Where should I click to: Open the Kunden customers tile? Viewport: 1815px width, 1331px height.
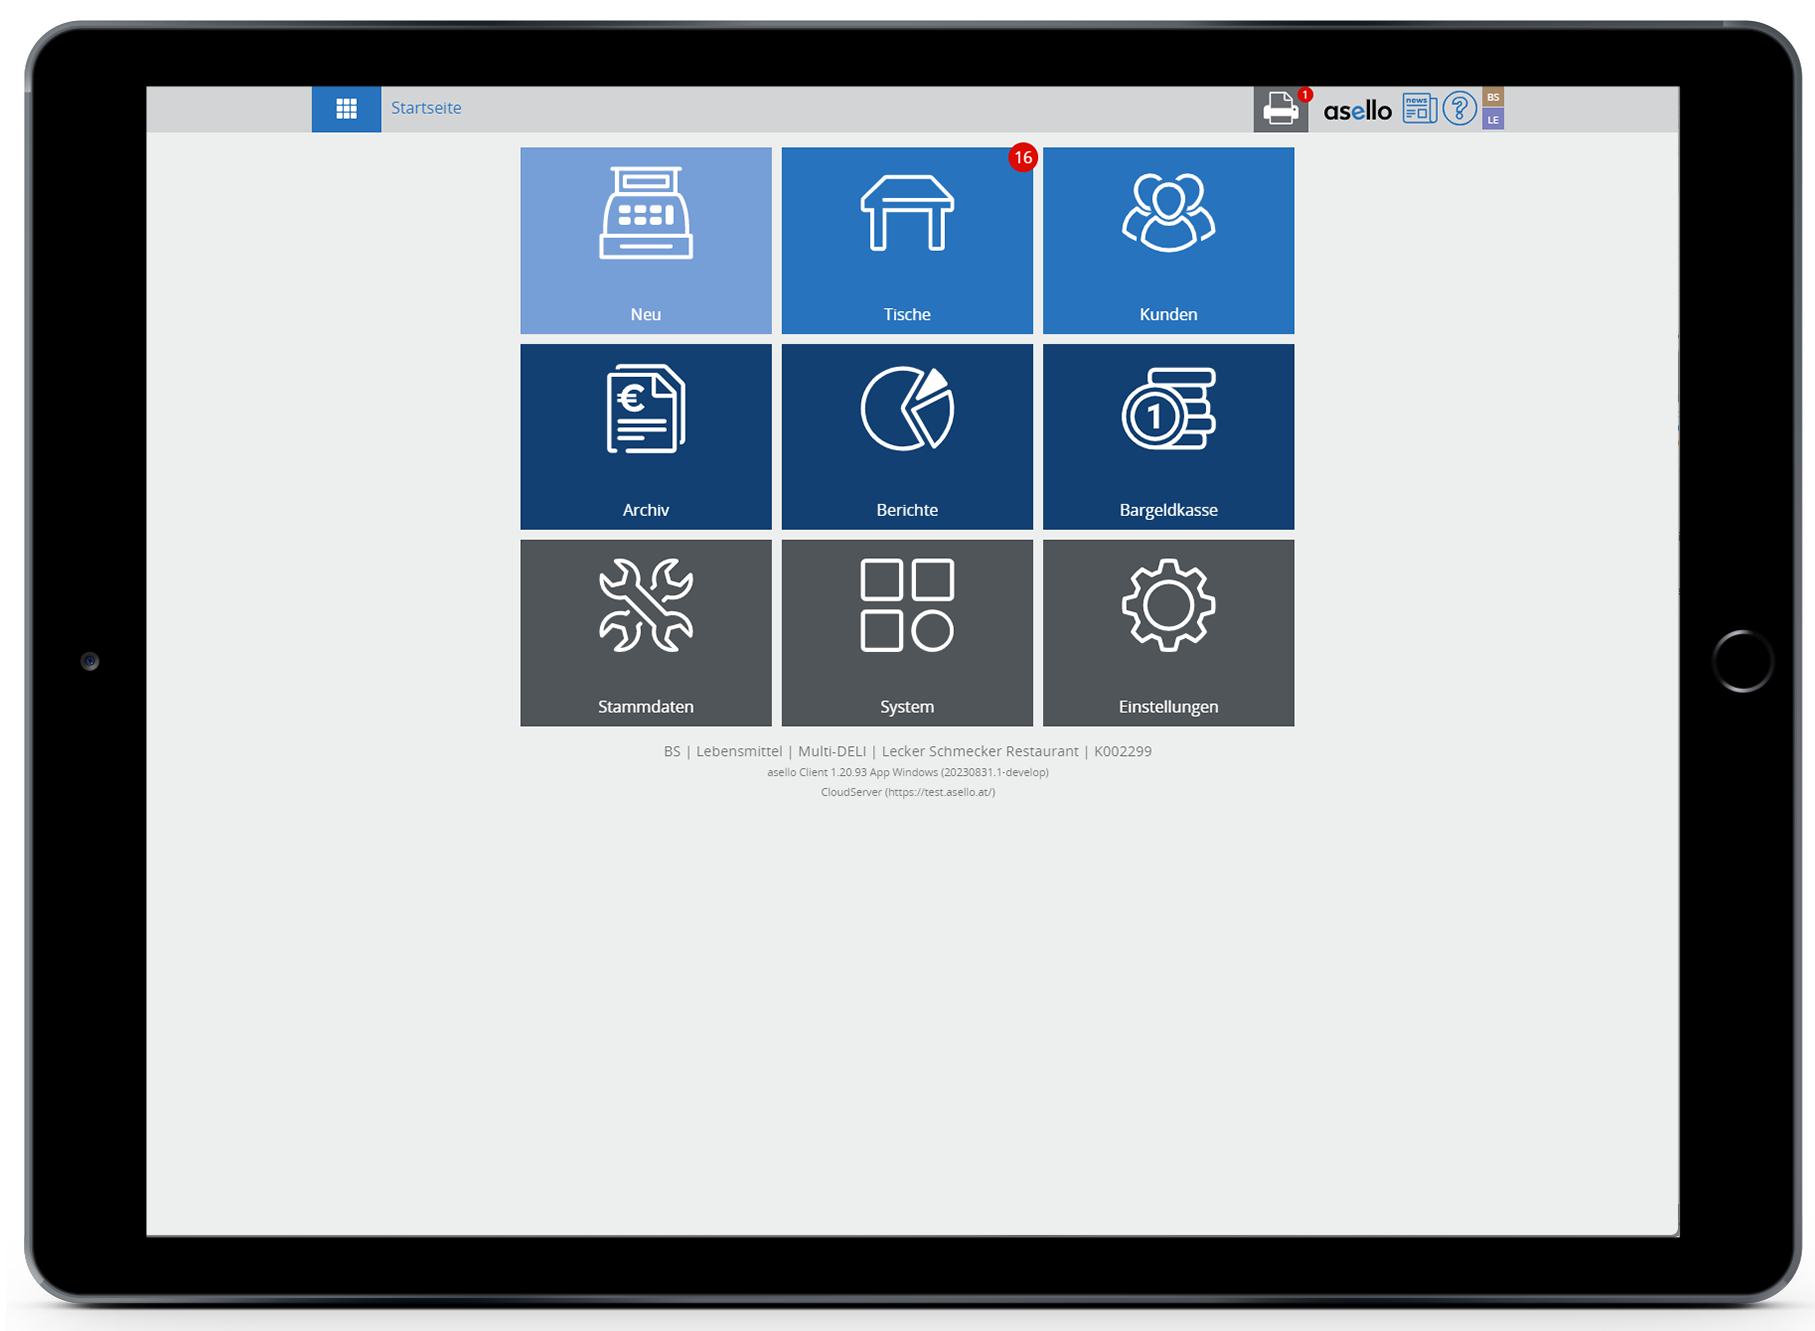click(1168, 240)
